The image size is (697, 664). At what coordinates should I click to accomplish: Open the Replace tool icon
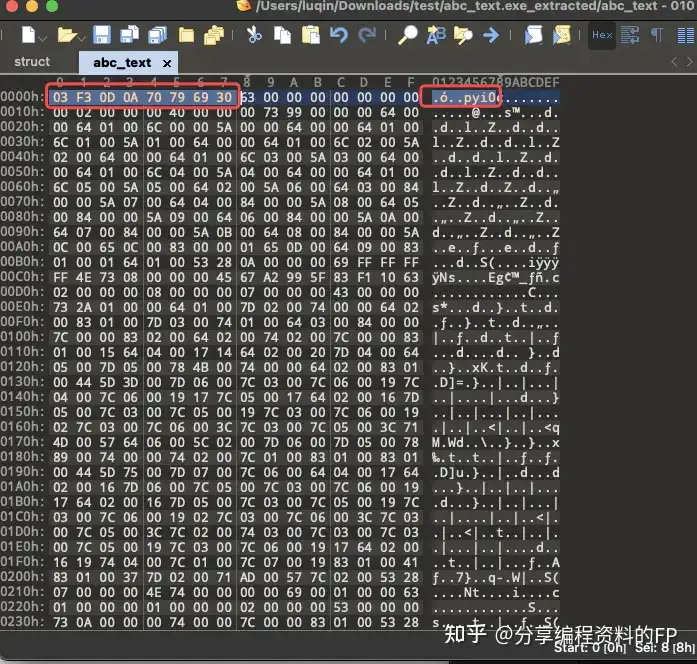(436, 35)
